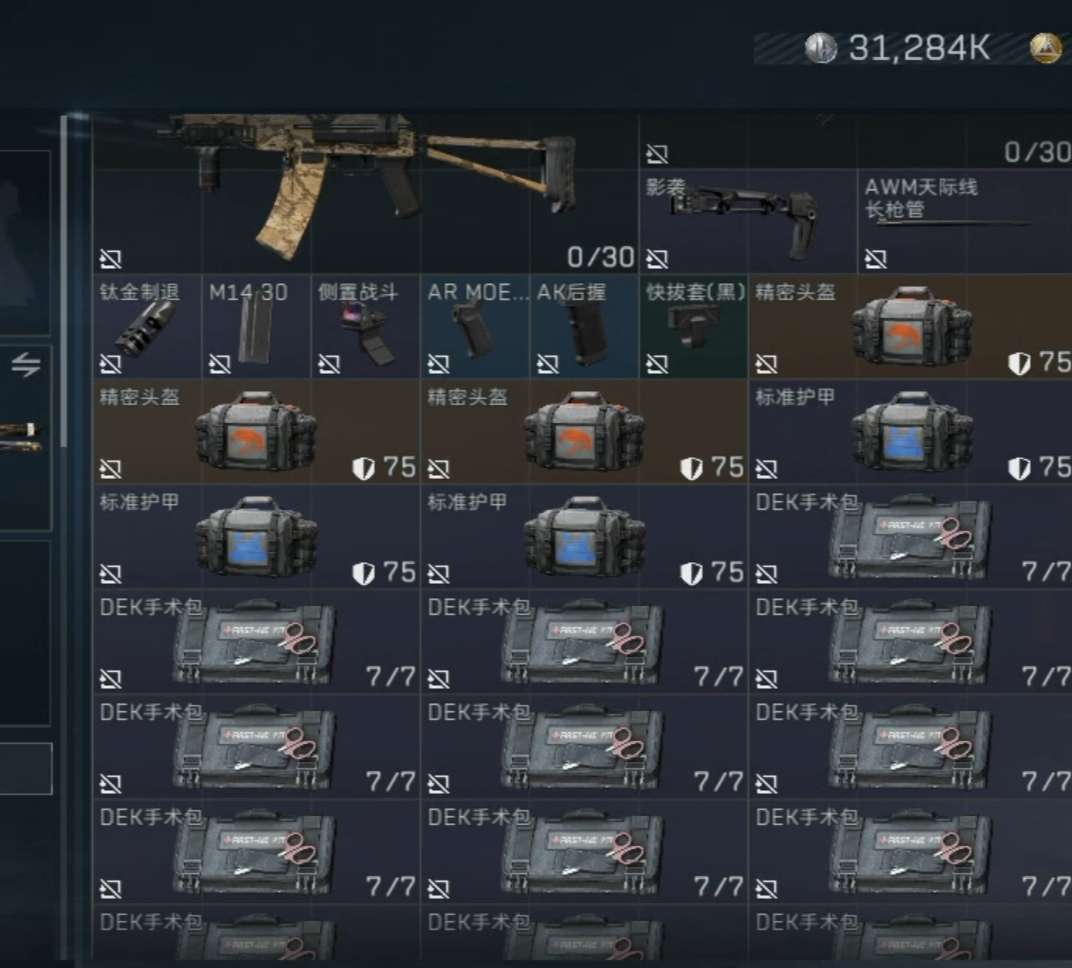
Task: Click the silver coin currency icon
Action: click(820, 47)
